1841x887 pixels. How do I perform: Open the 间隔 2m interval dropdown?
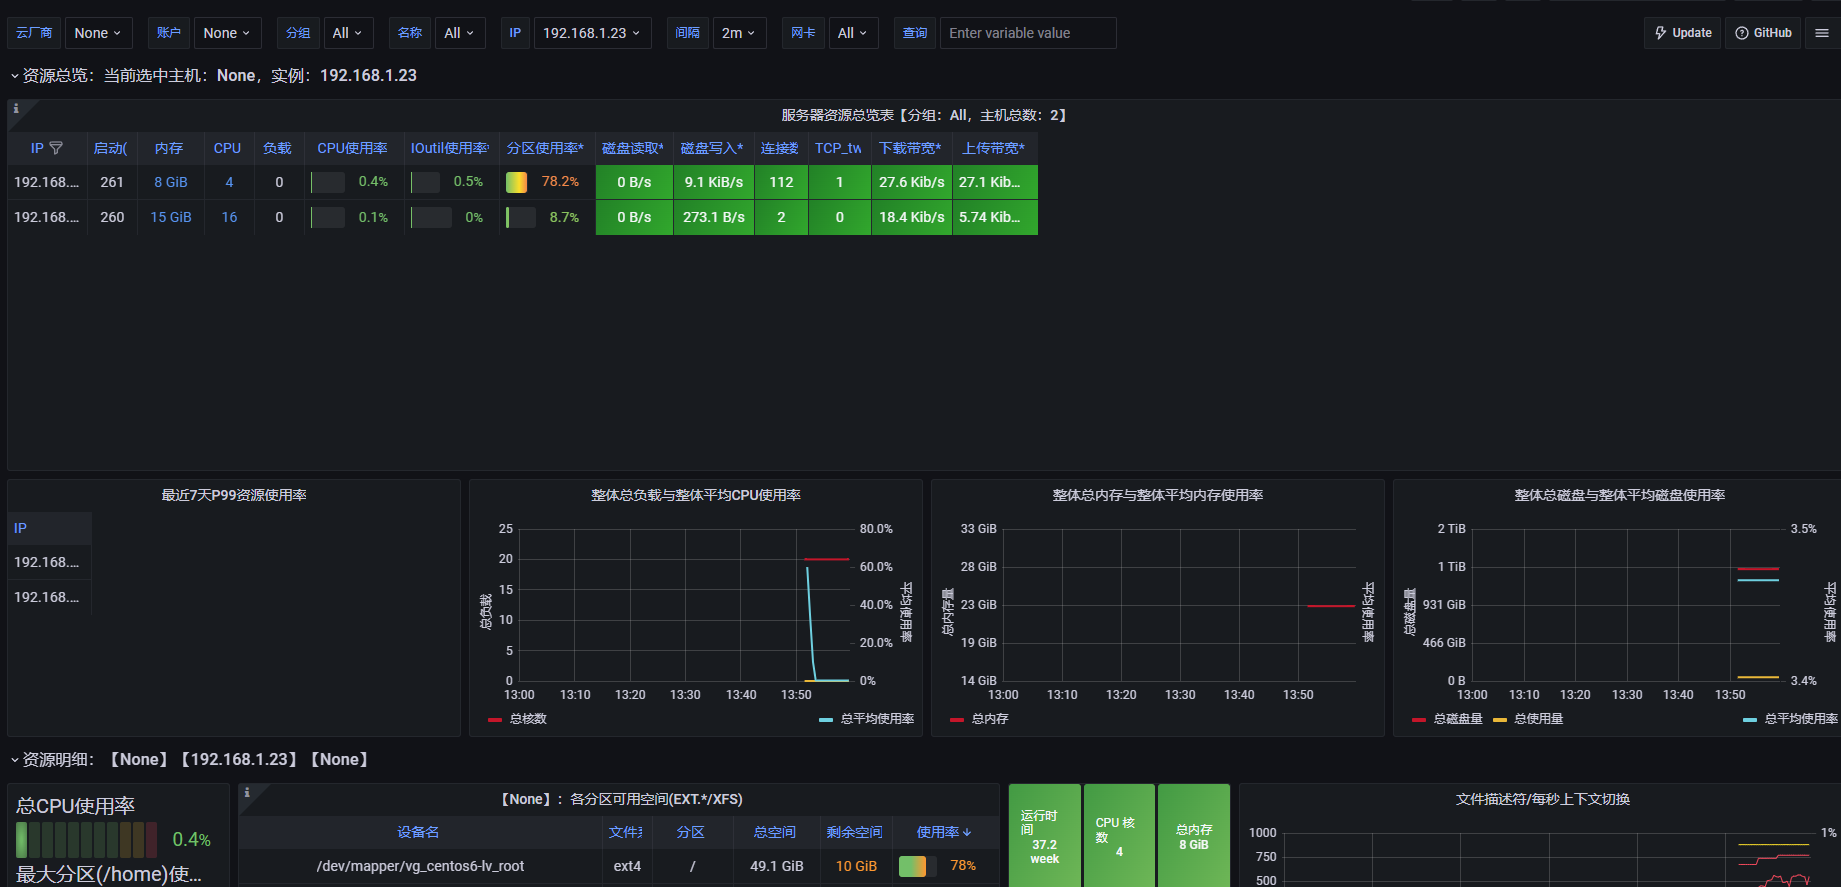(738, 33)
